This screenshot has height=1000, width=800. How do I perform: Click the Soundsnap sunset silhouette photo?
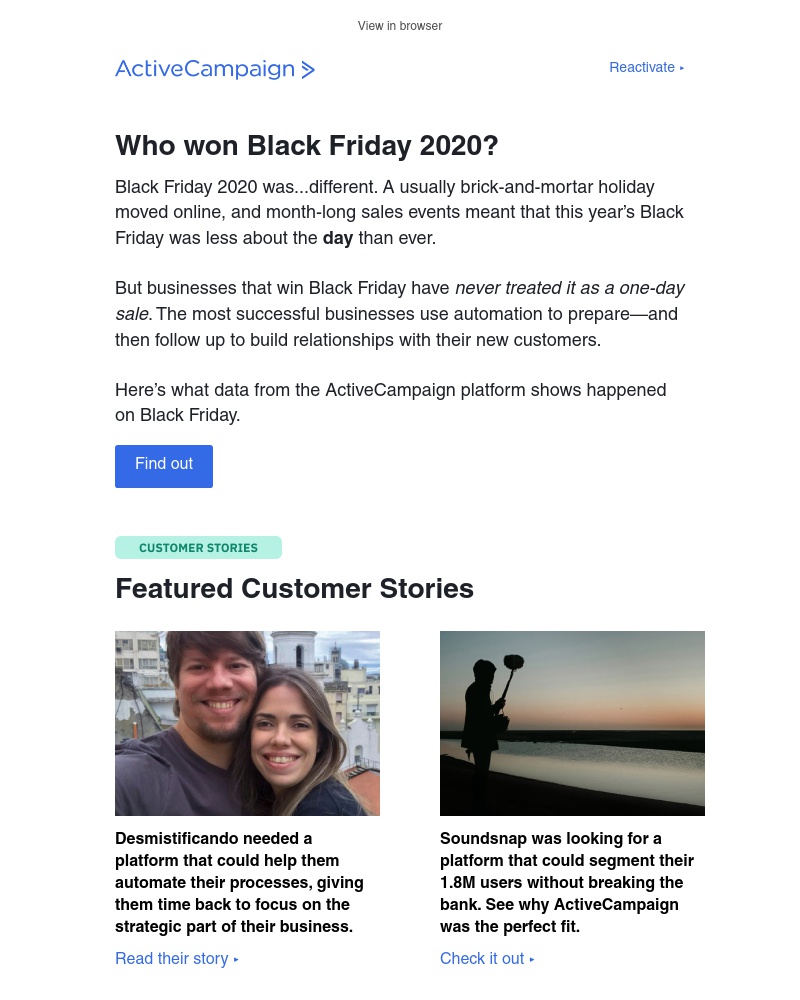coord(572,723)
